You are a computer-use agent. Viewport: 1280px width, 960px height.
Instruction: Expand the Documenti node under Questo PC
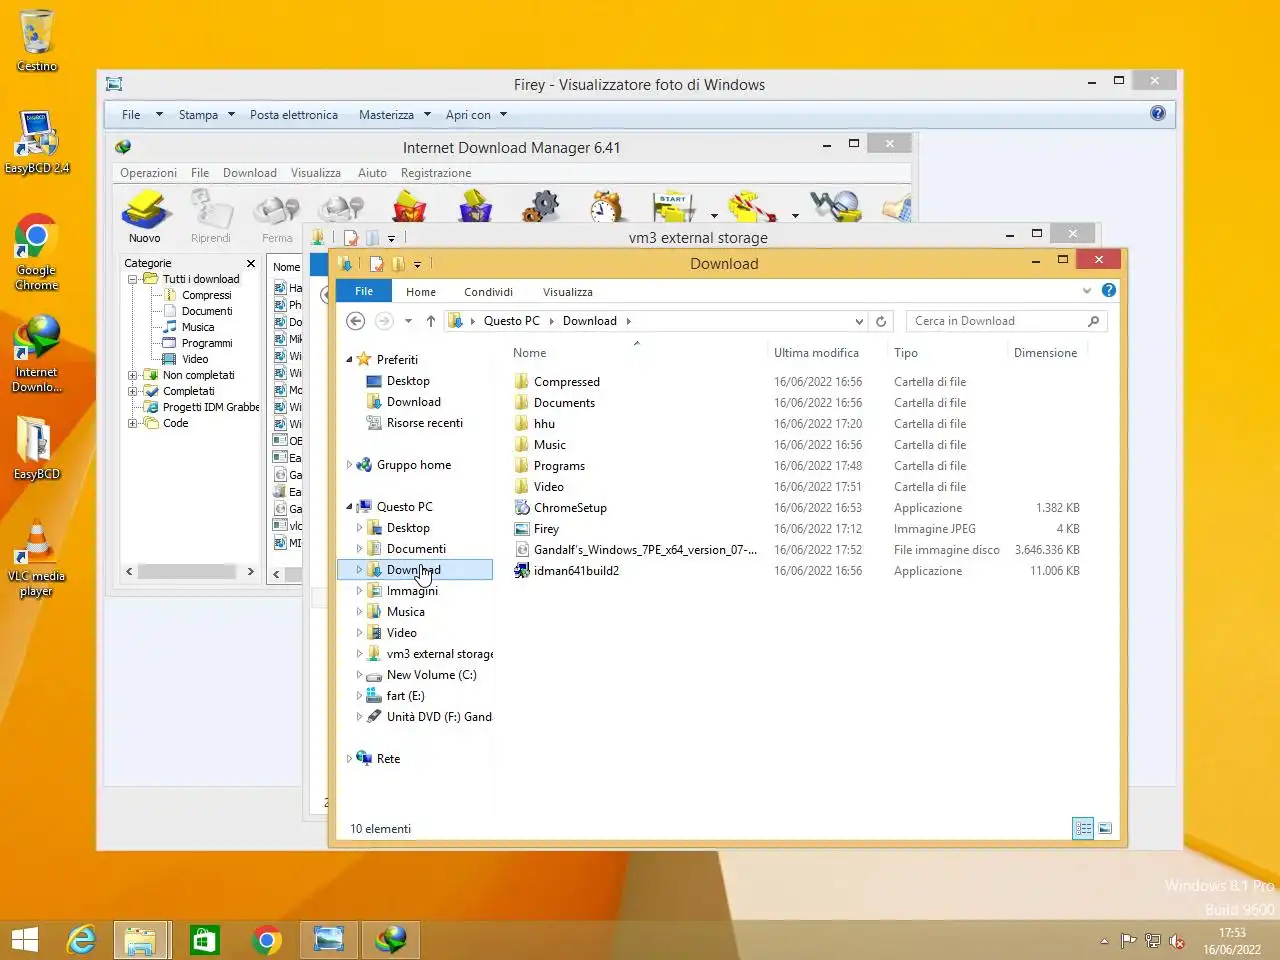[x=359, y=549]
